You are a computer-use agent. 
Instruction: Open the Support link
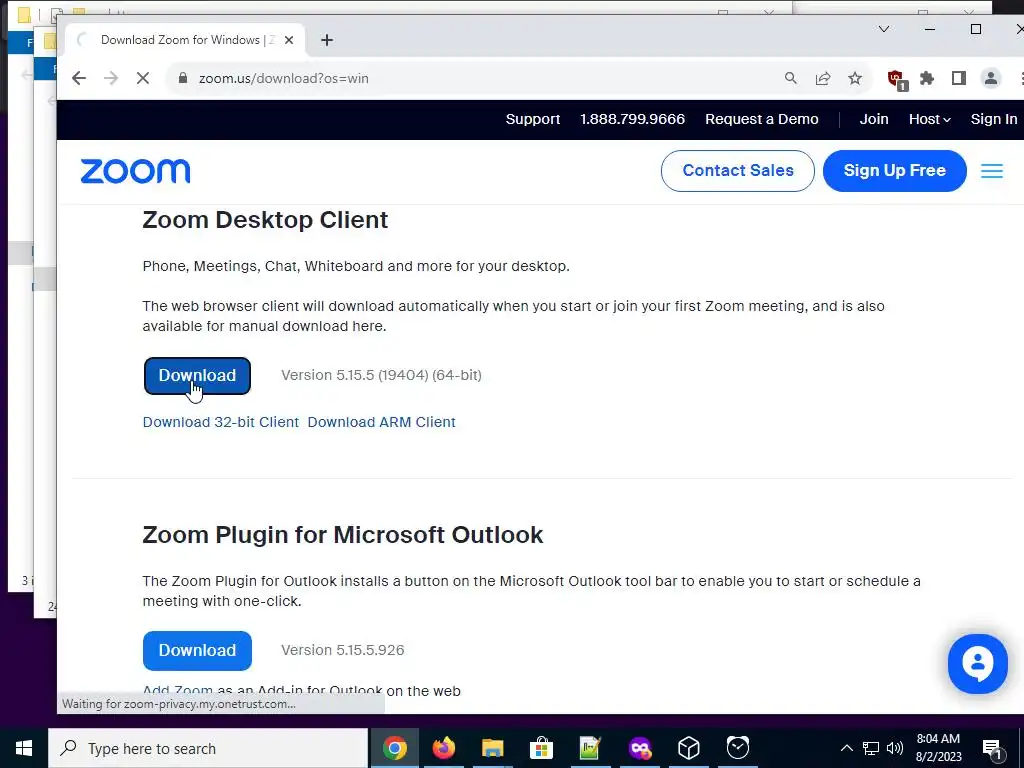click(x=533, y=120)
